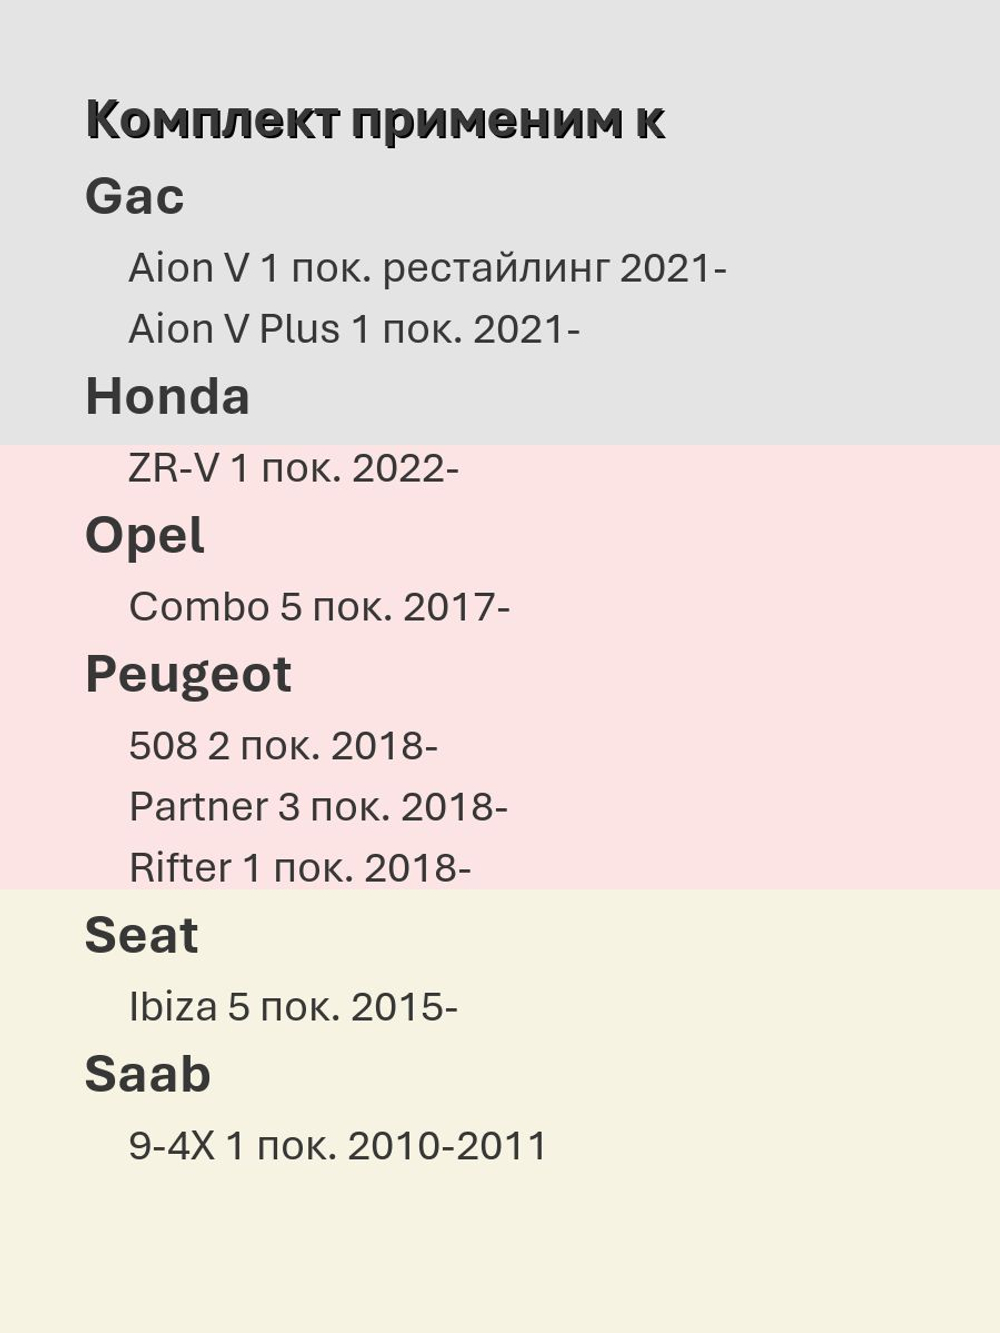Click the Peugeot brand heading
The image size is (1000, 1333).
[x=188, y=675]
